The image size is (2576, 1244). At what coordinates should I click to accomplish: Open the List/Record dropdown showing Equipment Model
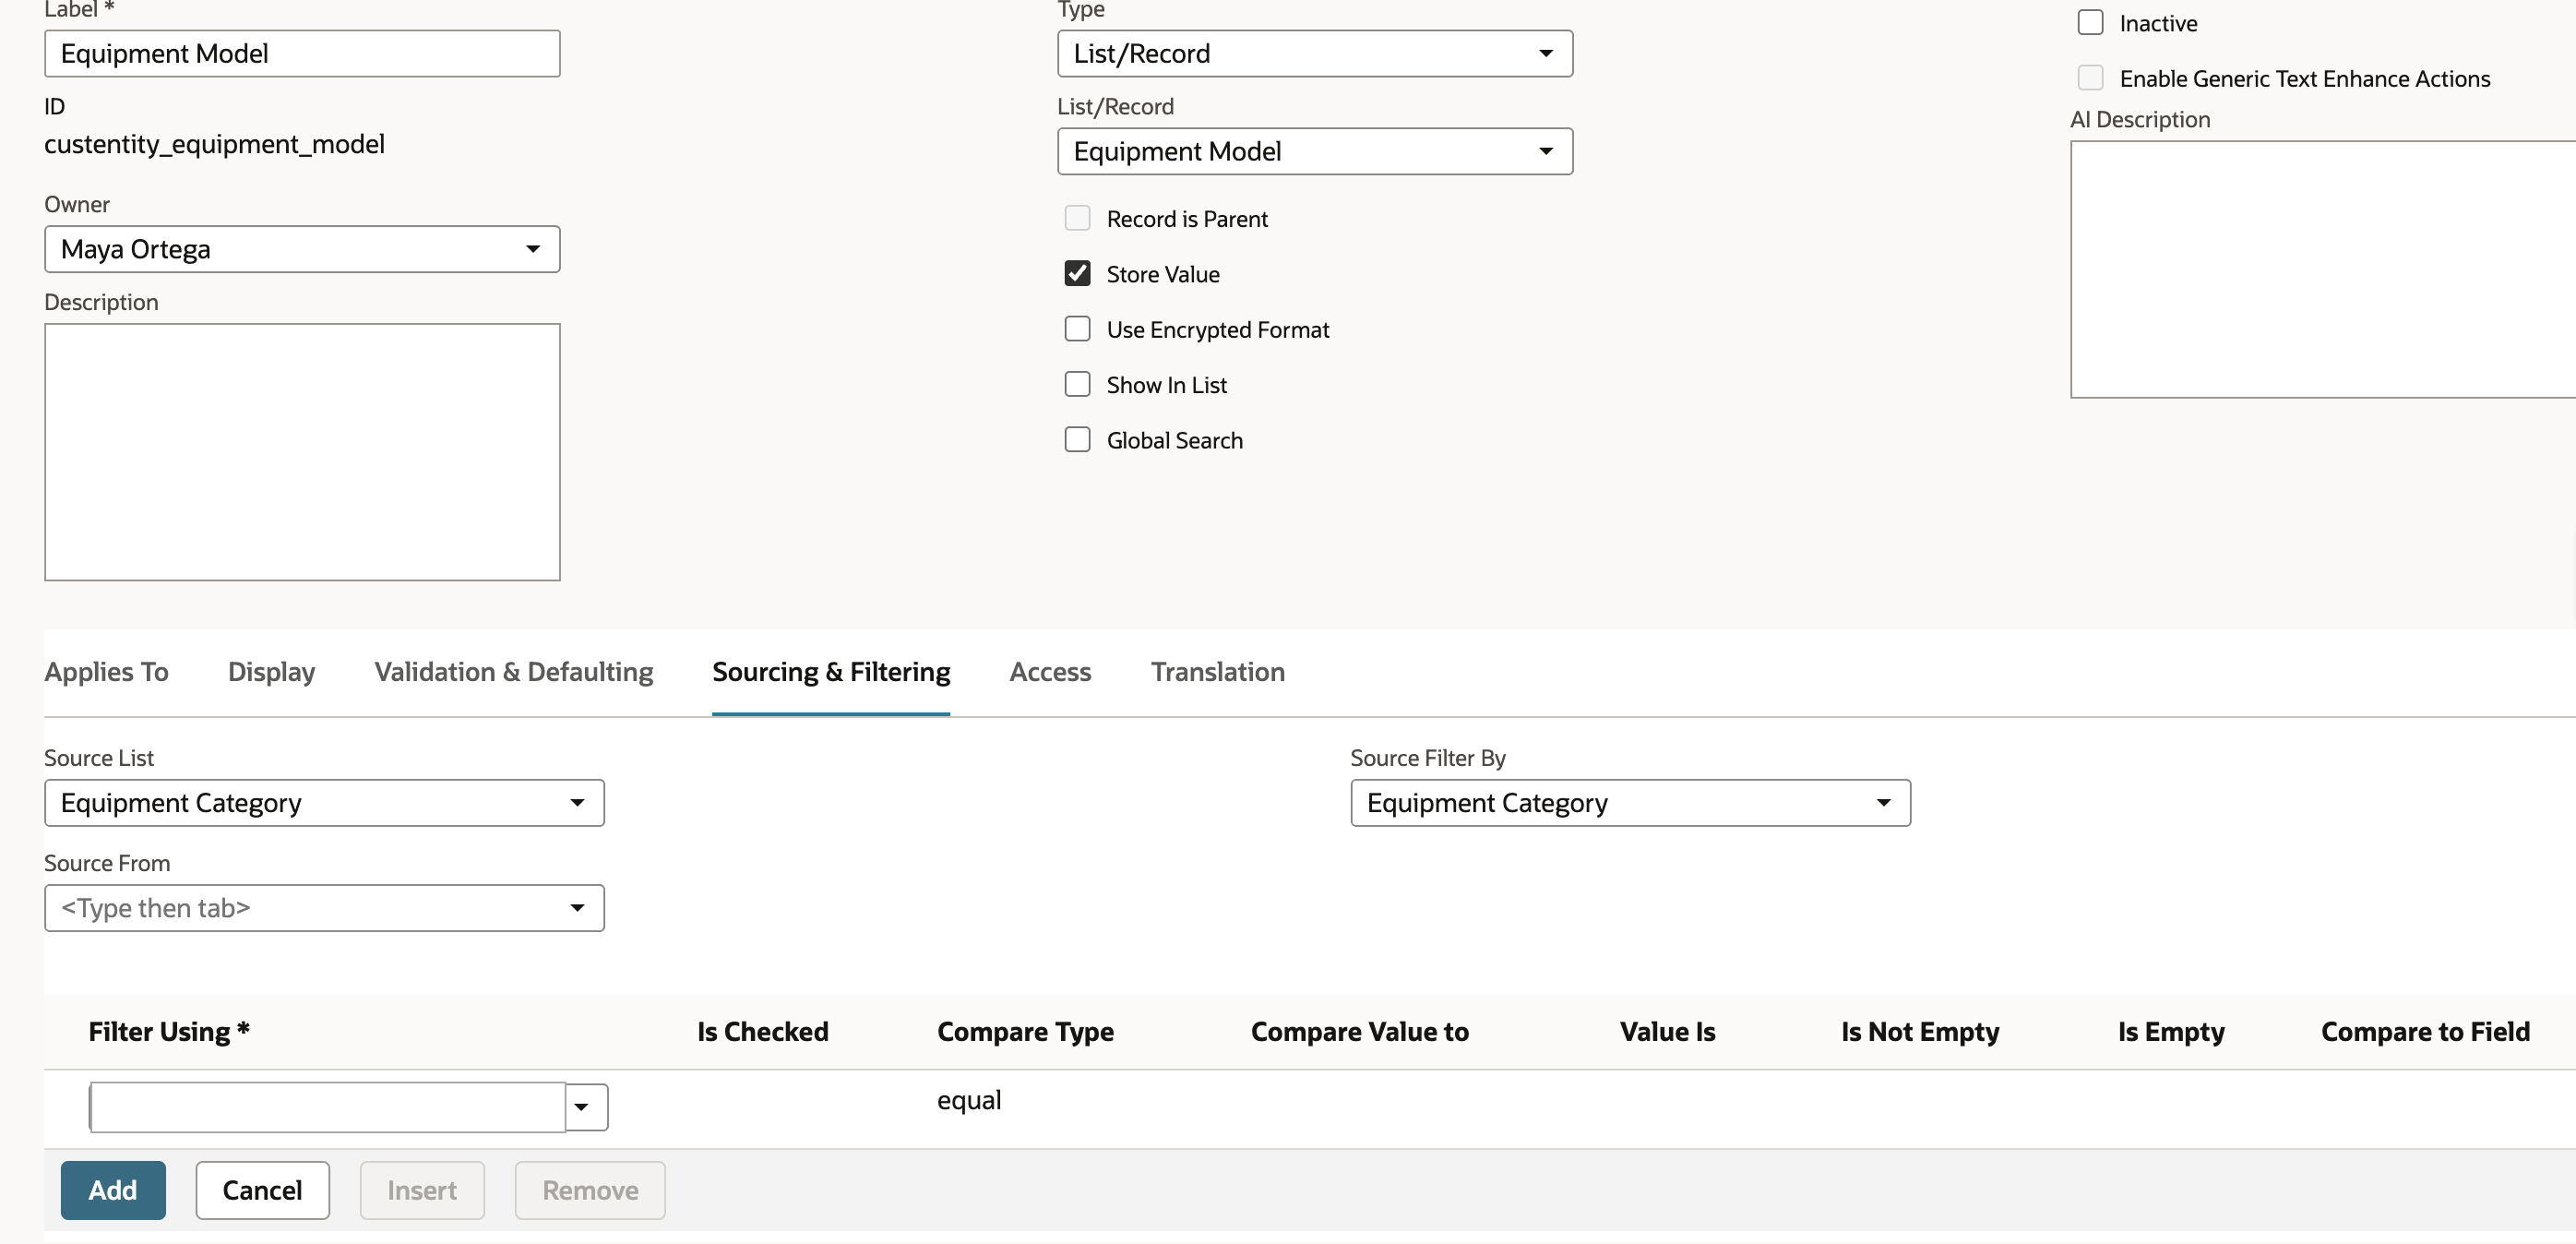tap(1314, 151)
